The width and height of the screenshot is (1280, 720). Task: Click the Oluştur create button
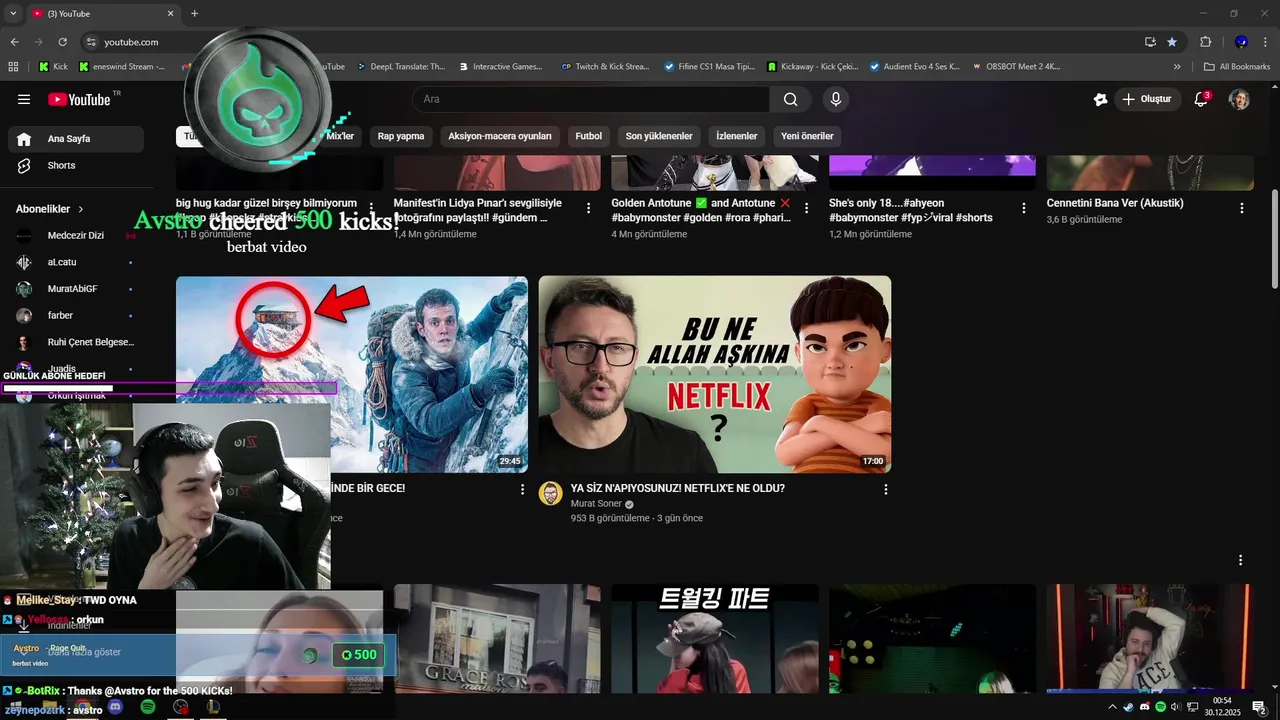pyautogui.click(x=1146, y=99)
